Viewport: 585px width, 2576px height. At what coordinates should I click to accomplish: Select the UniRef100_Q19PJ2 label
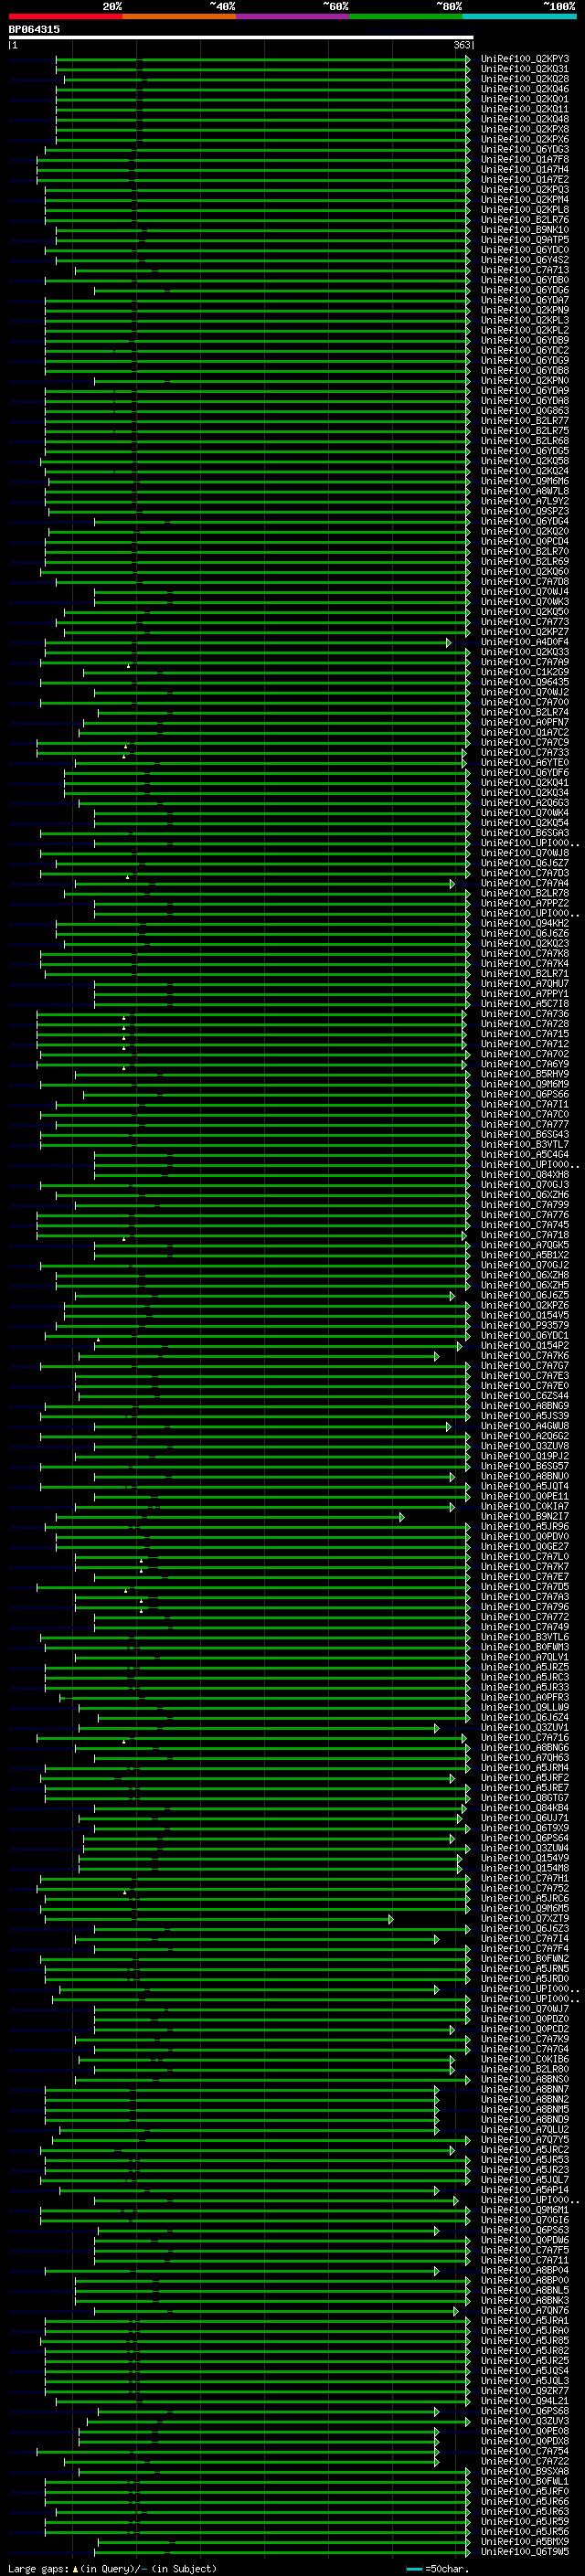524,1456
